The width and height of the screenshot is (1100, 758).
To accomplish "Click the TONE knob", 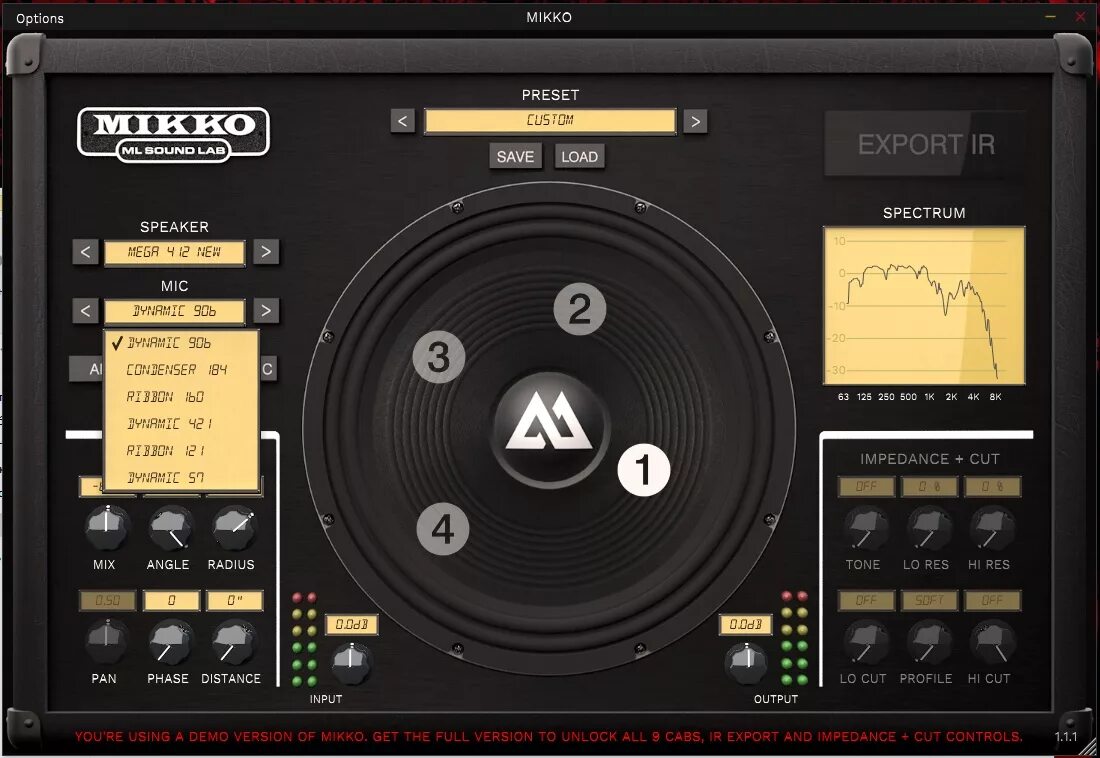I will pos(865,528).
